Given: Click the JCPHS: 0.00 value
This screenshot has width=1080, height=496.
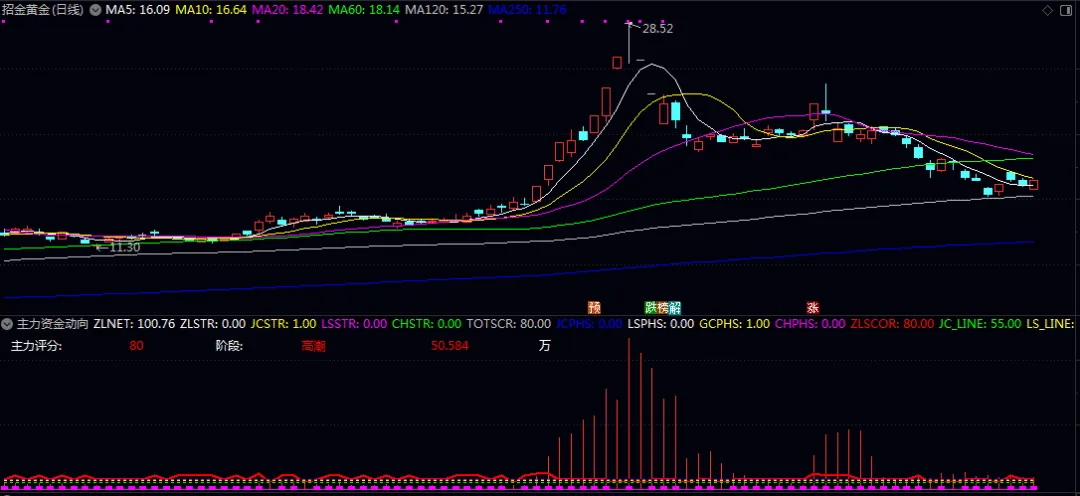Looking at the screenshot, I should [x=589, y=323].
